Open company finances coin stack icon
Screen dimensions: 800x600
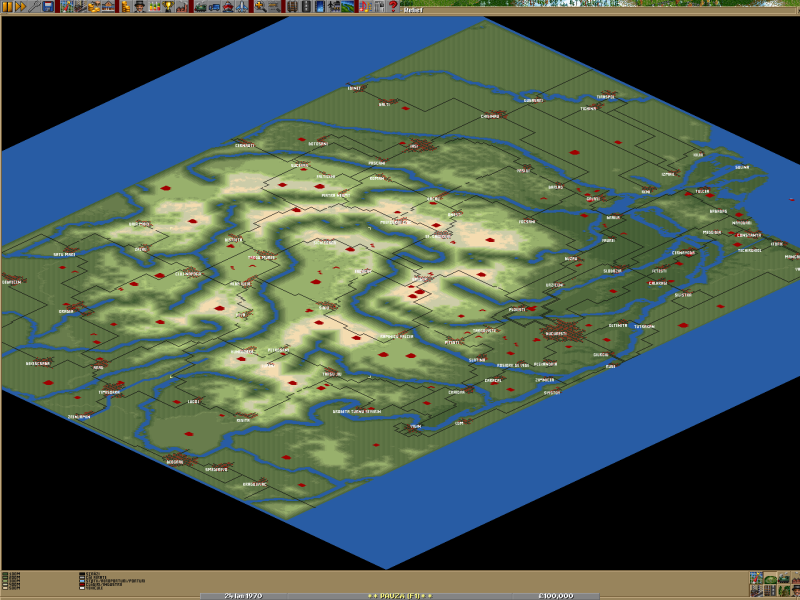(x=126, y=6)
